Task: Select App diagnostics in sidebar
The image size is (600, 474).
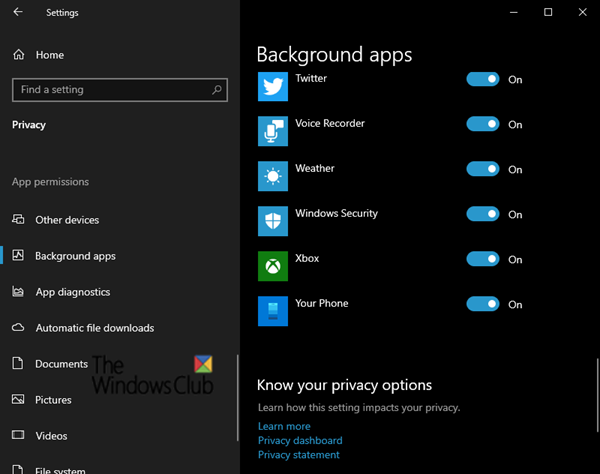Action: click(x=72, y=292)
